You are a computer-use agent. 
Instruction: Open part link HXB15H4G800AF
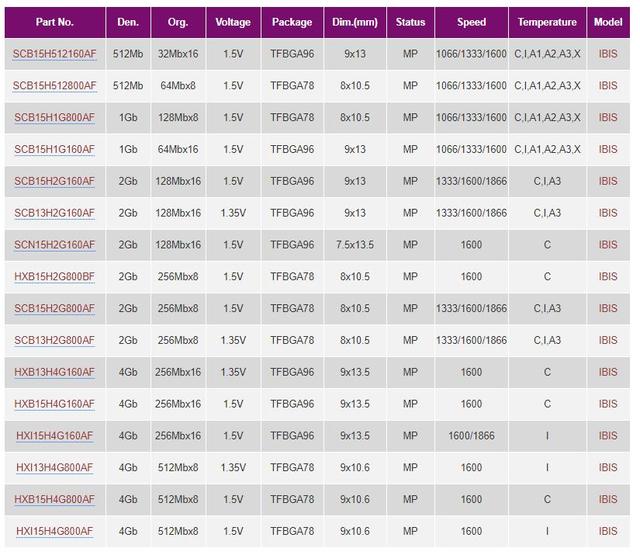[x=55, y=500]
